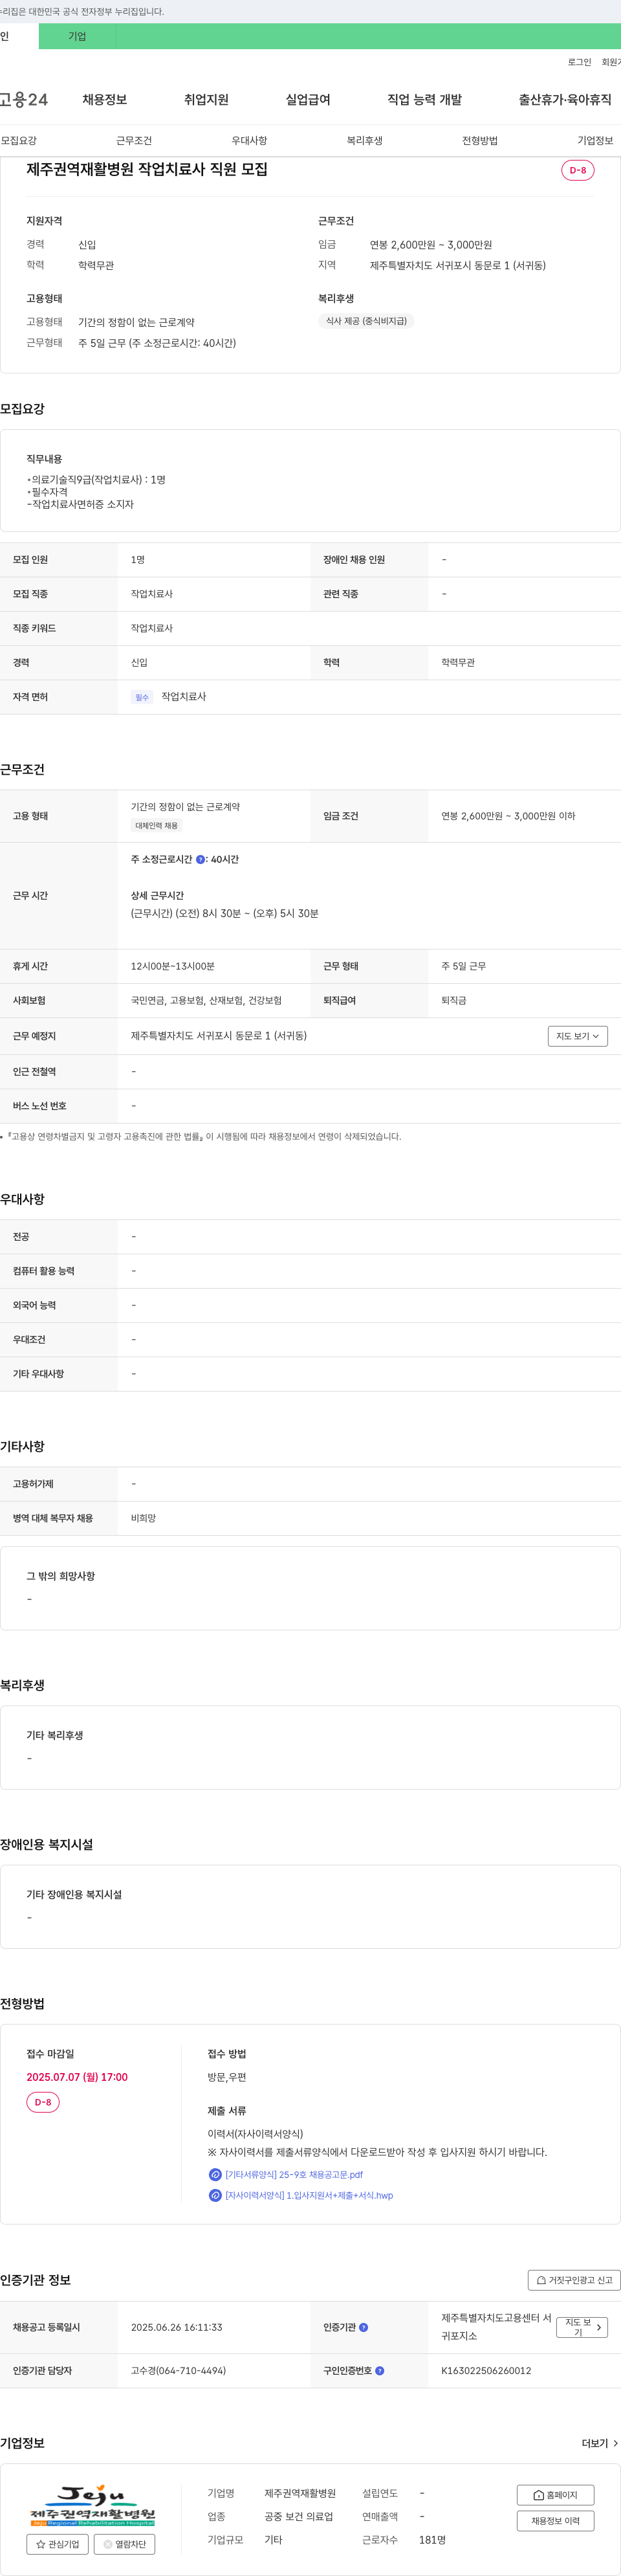Screen dimensions: 621x2576
Task: Click the 제주권역재활병원 logo image
Action: point(92,2505)
